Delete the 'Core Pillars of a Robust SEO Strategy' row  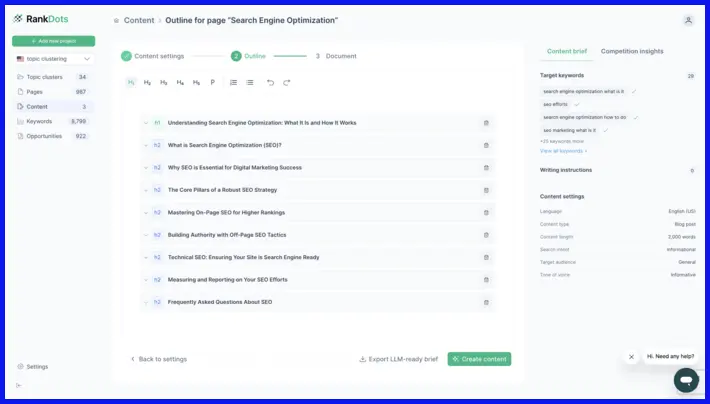click(x=486, y=190)
